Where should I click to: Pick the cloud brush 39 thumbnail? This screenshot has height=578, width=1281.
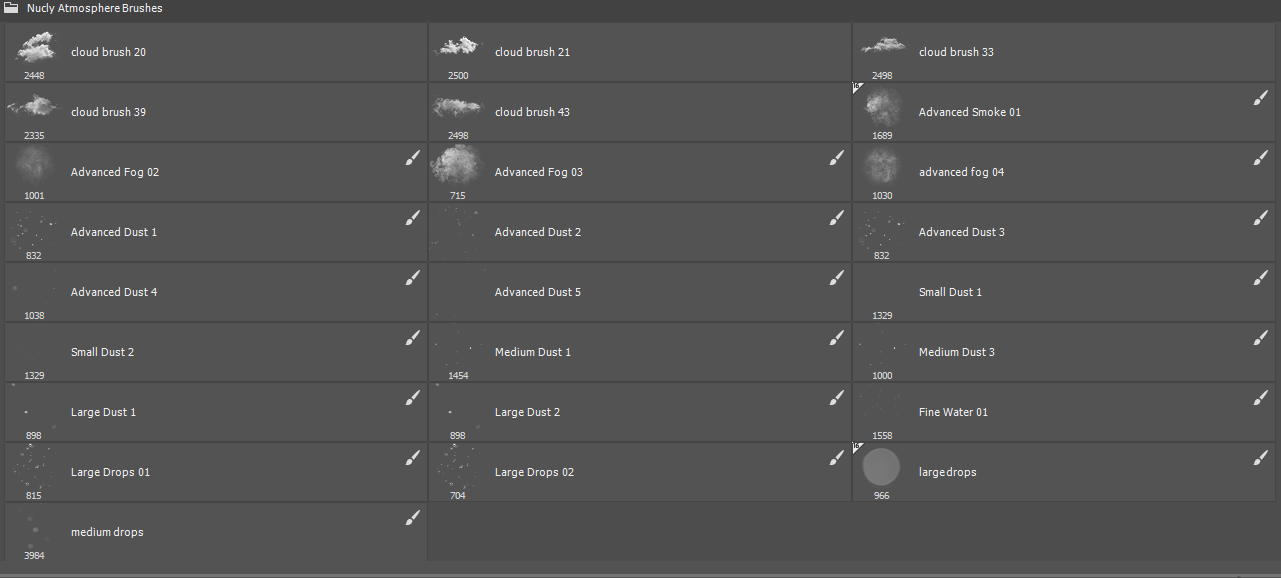[x=34, y=106]
